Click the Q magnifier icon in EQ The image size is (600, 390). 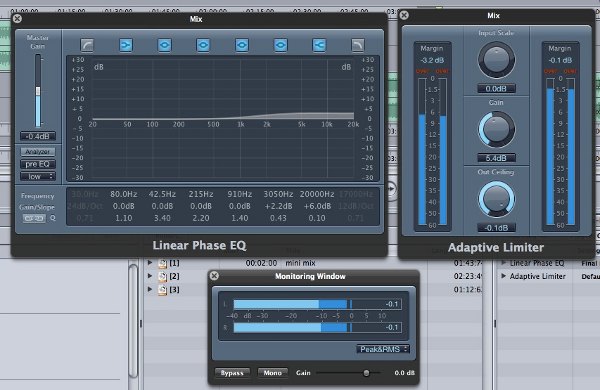(x=53, y=218)
